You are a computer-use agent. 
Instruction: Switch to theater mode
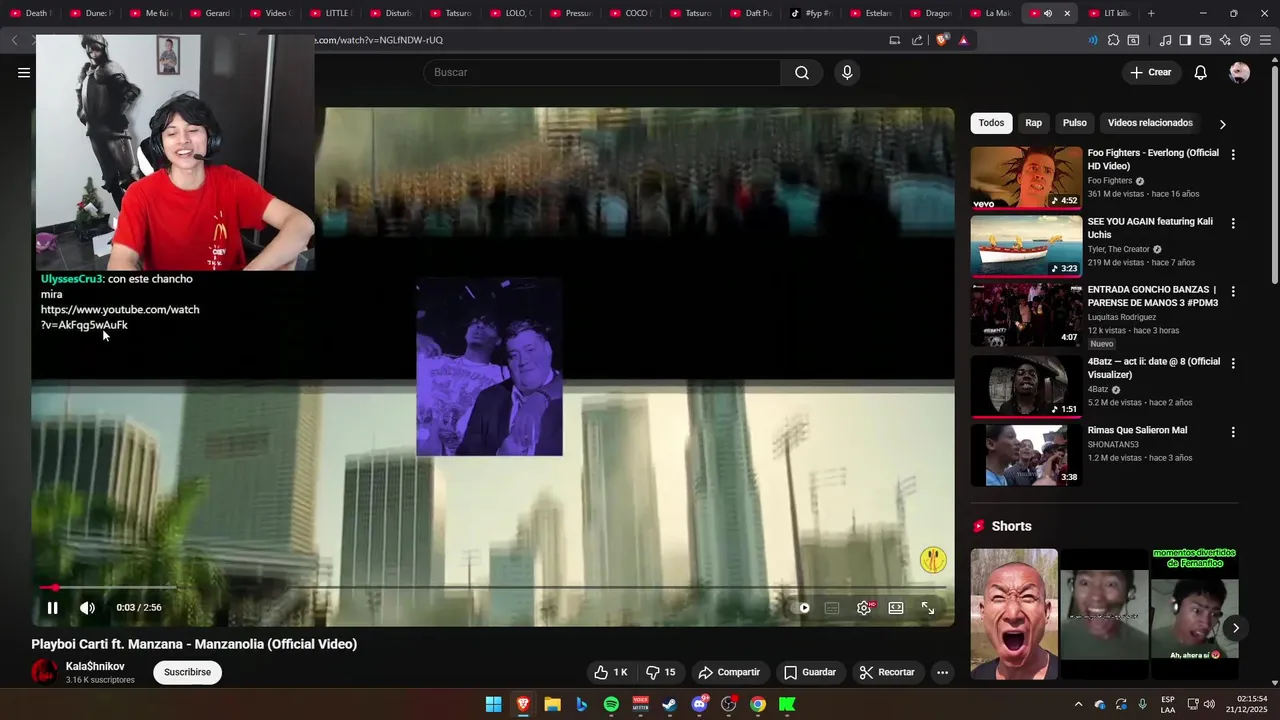point(896,607)
